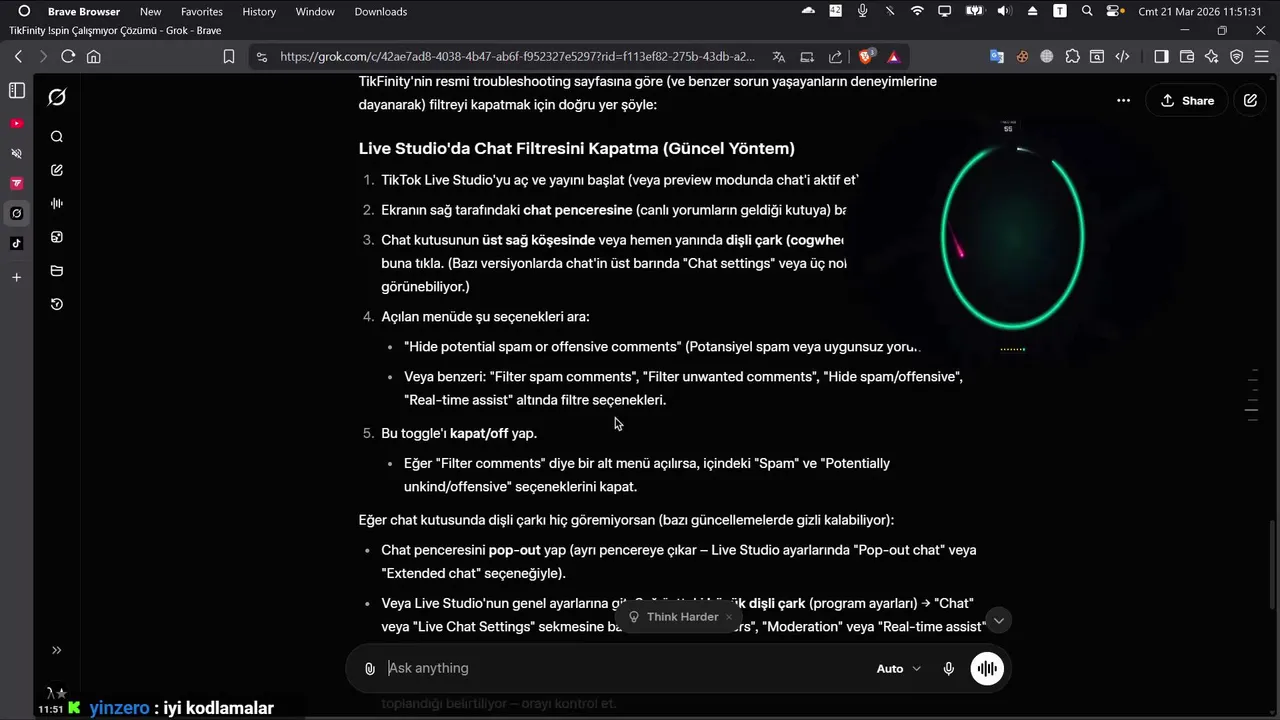This screenshot has height=720, width=1280.
Task: Open the code brackets extension icon
Action: click(1122, 57)
